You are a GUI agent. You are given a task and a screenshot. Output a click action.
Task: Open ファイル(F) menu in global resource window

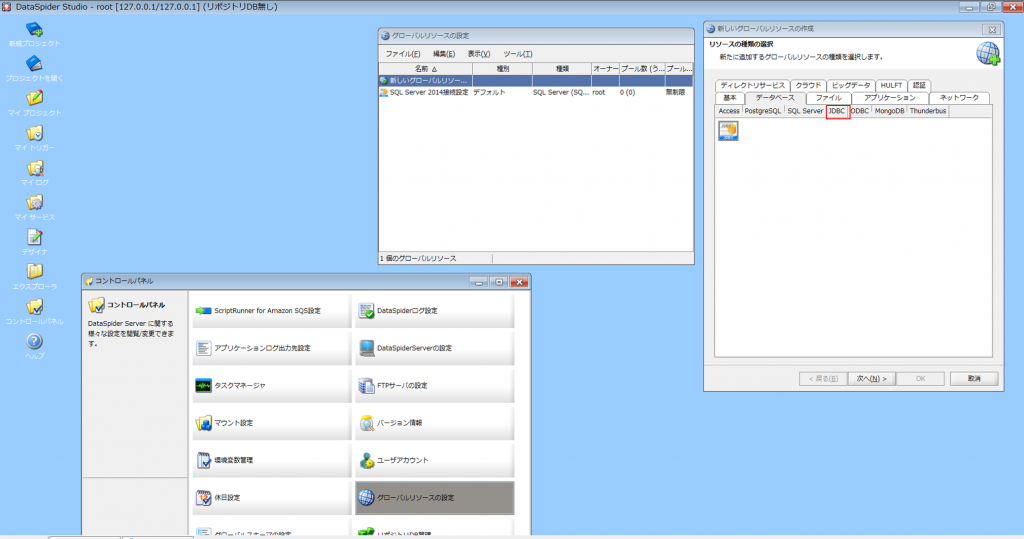(x=402, y=54)
